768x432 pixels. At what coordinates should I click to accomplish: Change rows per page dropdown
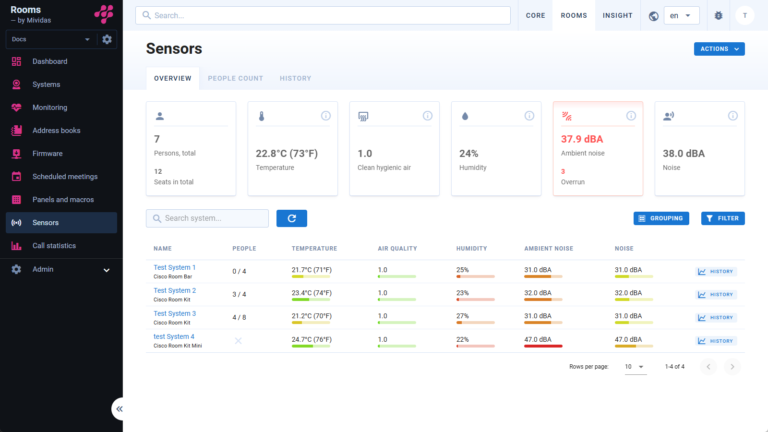click(635, 367)
